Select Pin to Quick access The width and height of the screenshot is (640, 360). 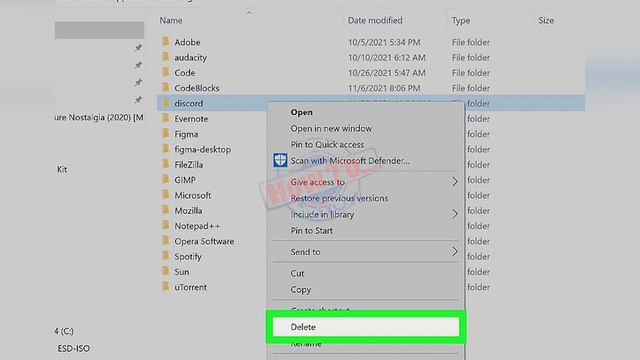point(327,144)
